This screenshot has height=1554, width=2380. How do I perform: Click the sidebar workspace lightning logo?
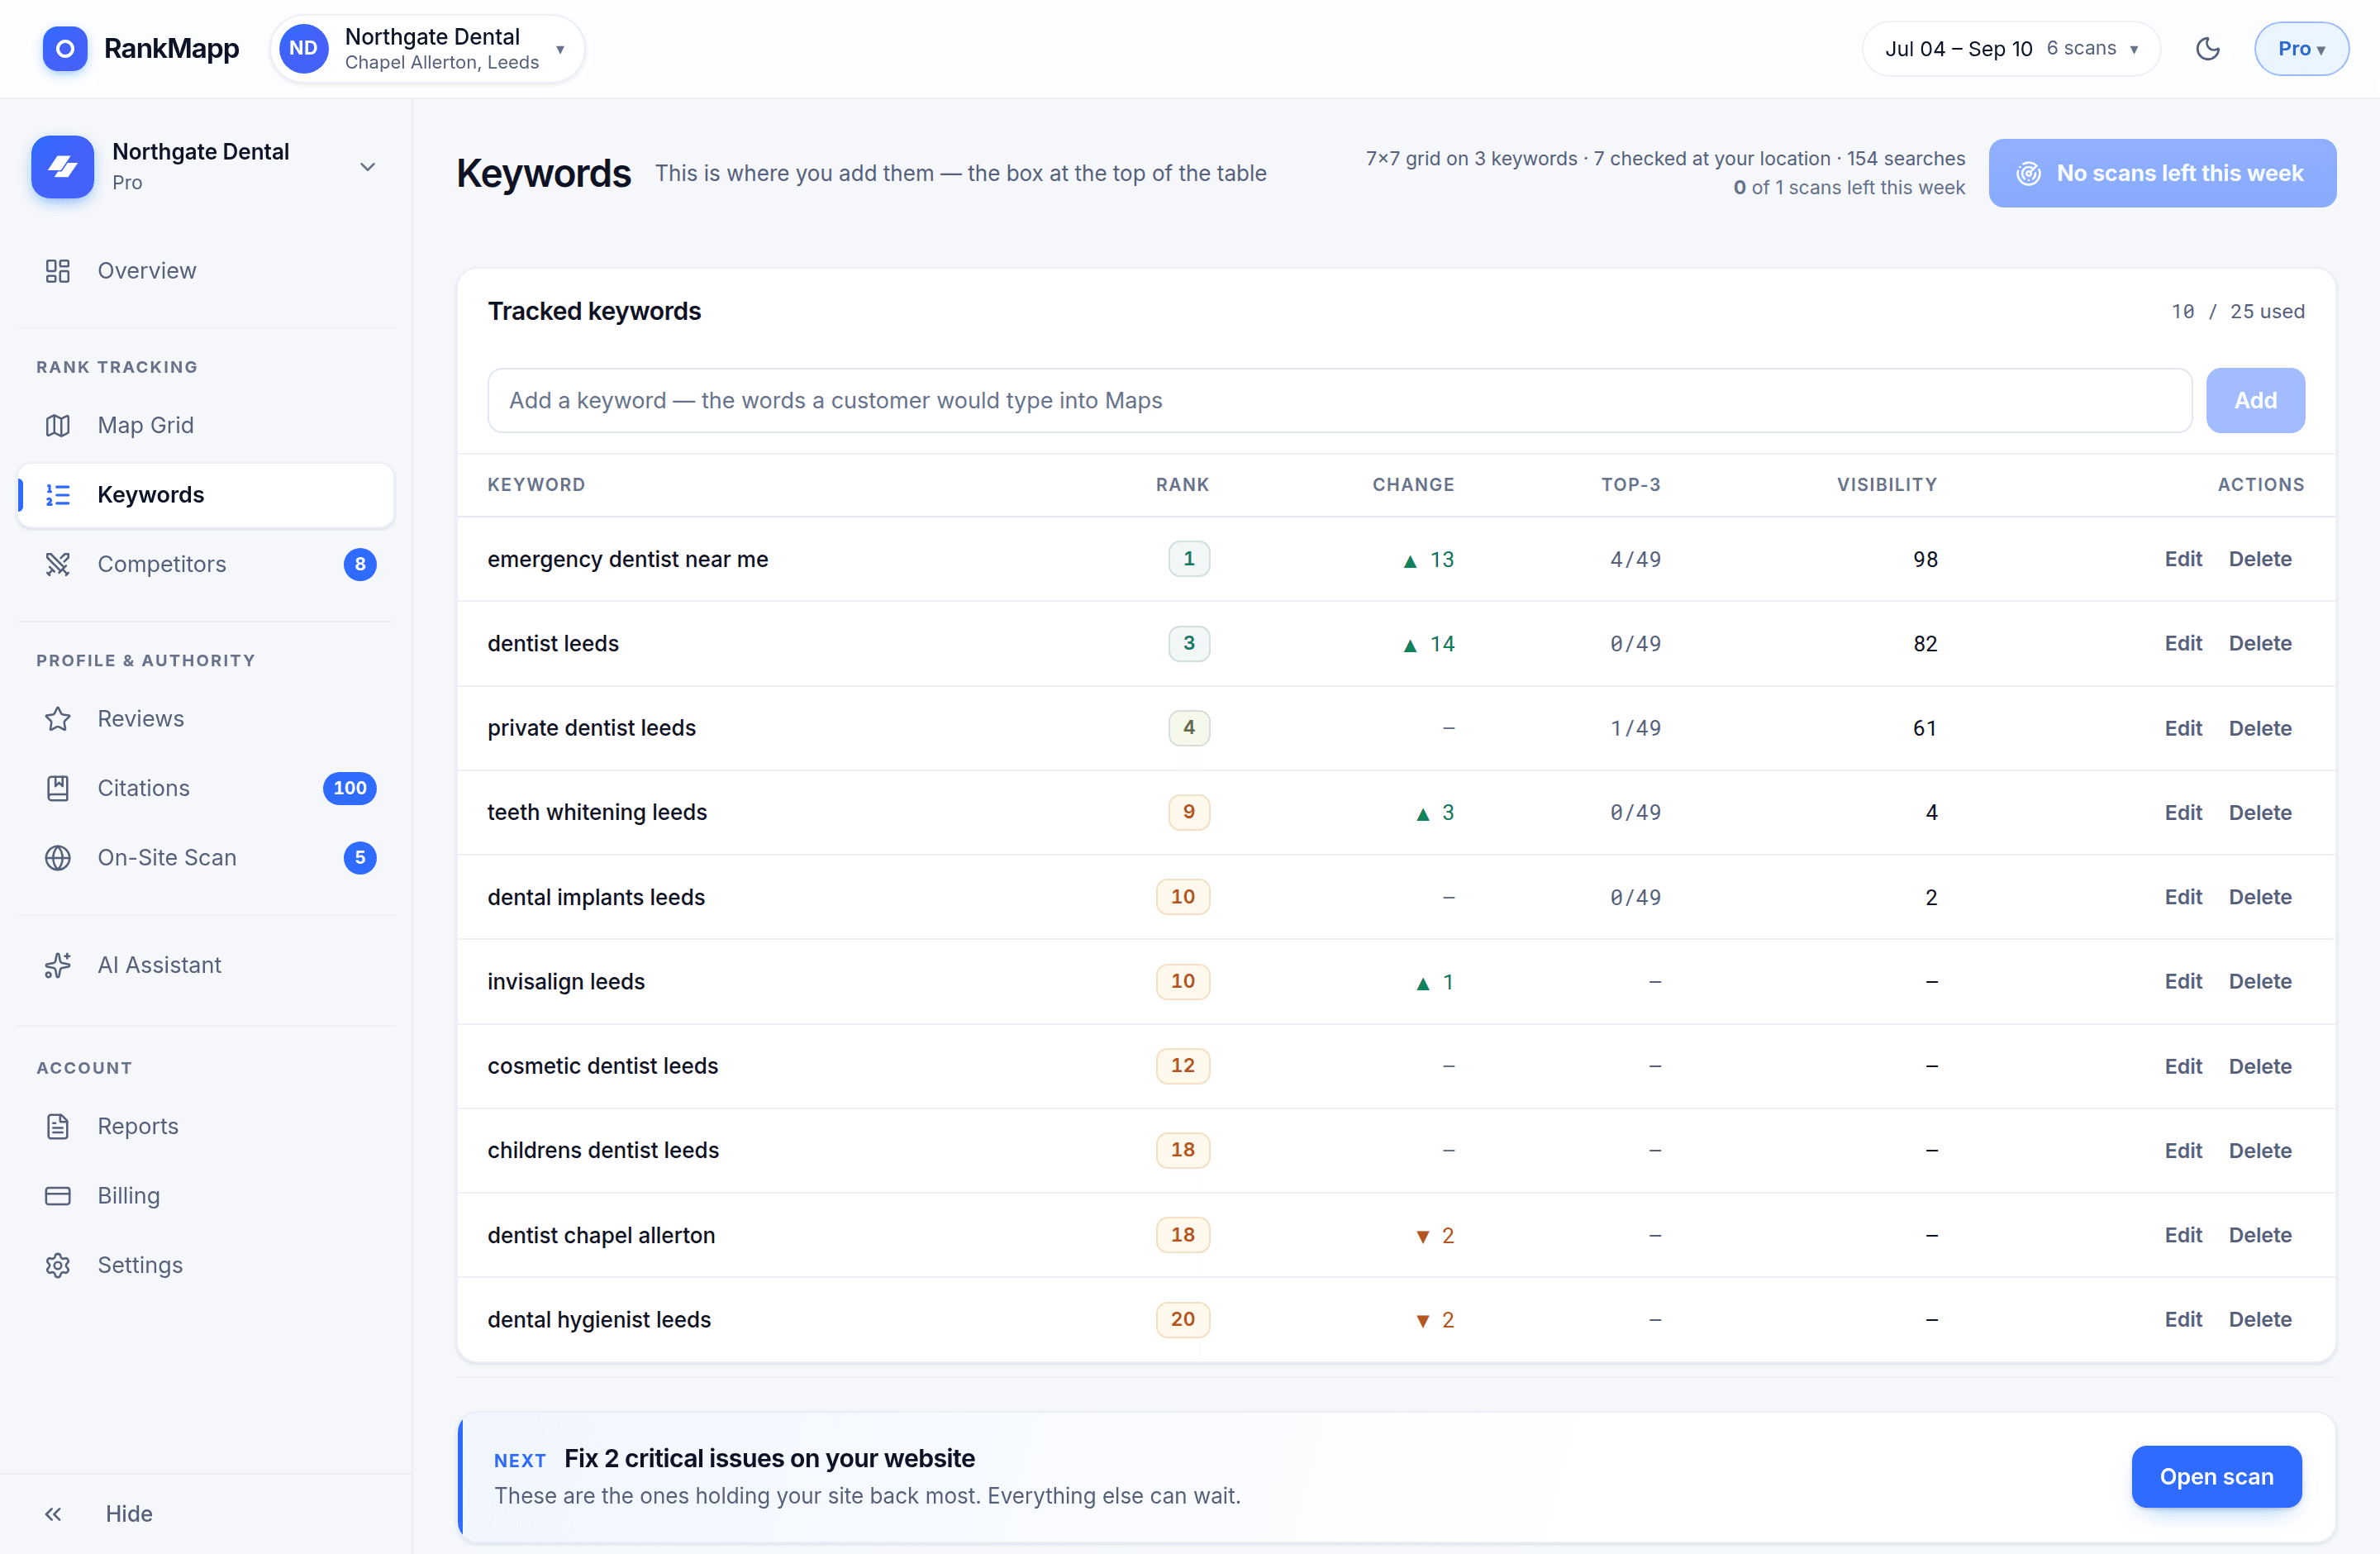[x=63, y=167]
